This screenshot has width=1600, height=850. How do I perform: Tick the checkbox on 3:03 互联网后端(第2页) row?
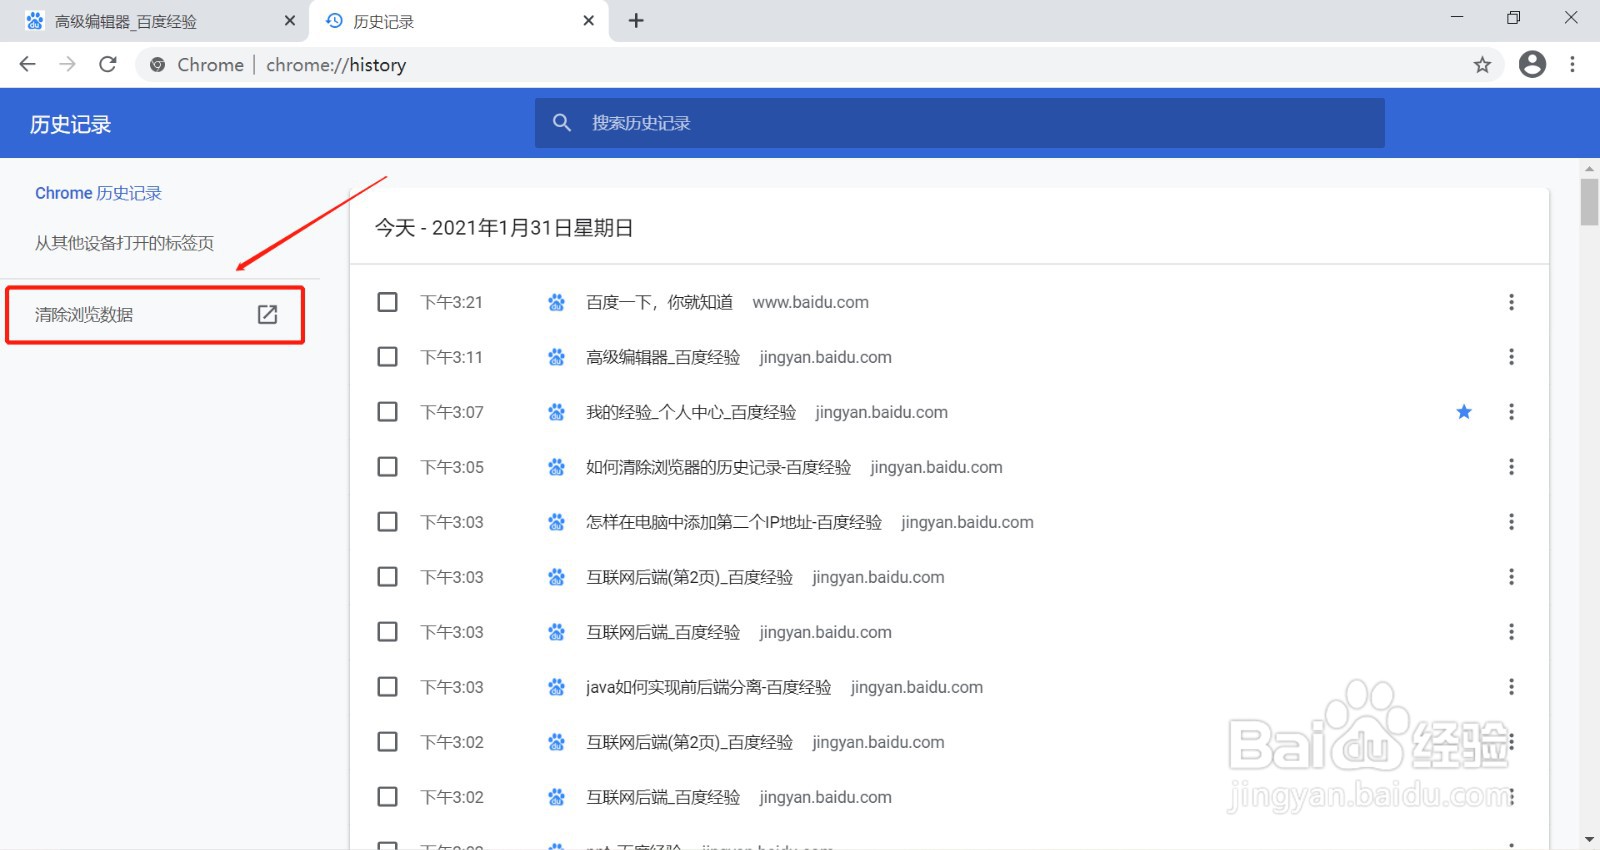tap(387, 577)
